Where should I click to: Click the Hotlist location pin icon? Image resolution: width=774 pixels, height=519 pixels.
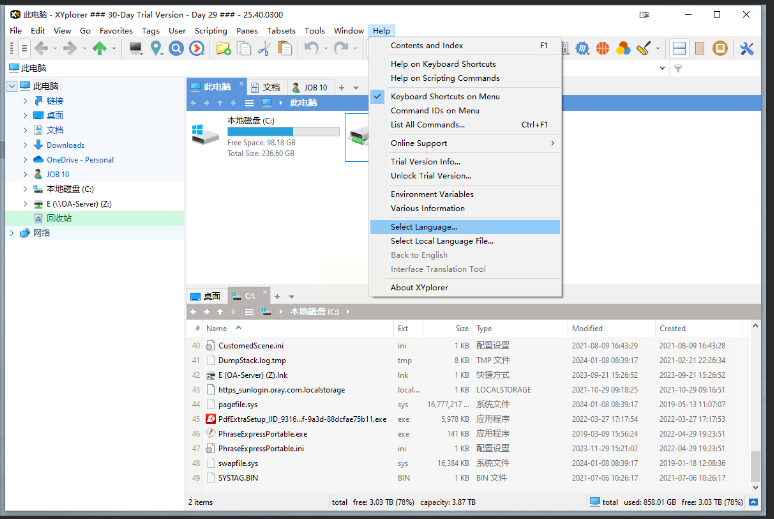pos(156,48)
